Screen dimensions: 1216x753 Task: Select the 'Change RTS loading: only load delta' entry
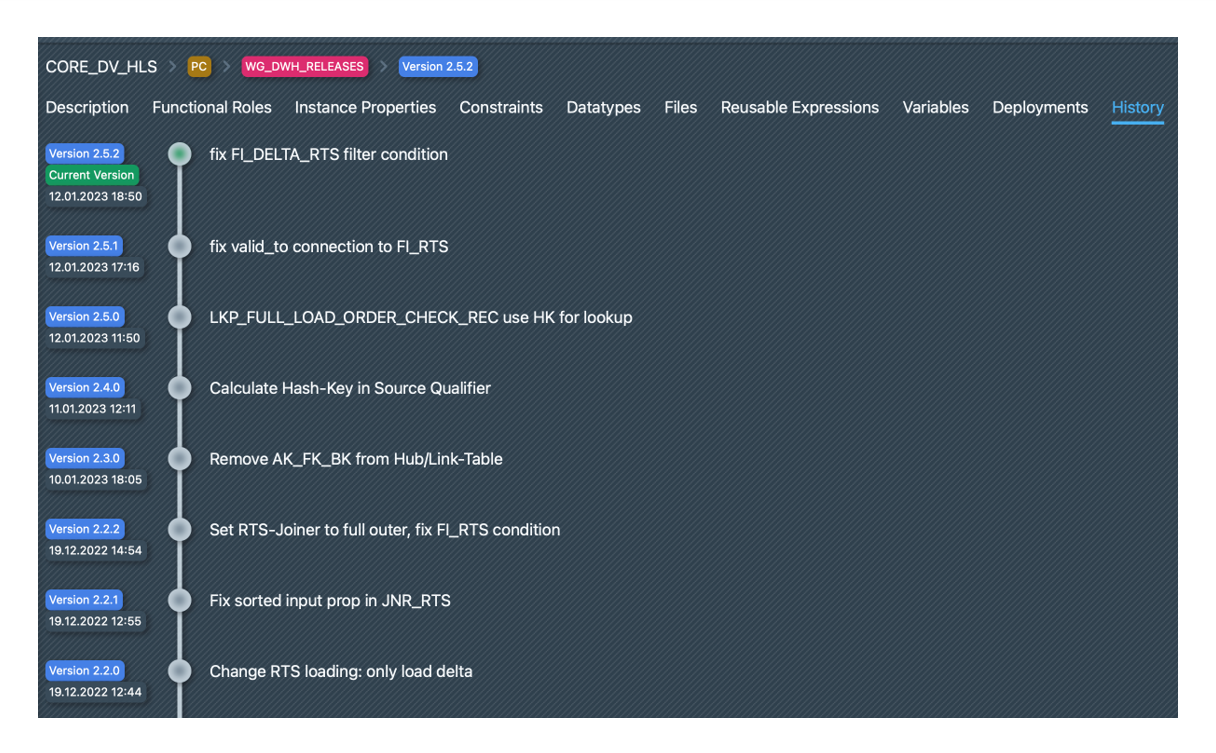pyautogui.click(x=340, y=671)
